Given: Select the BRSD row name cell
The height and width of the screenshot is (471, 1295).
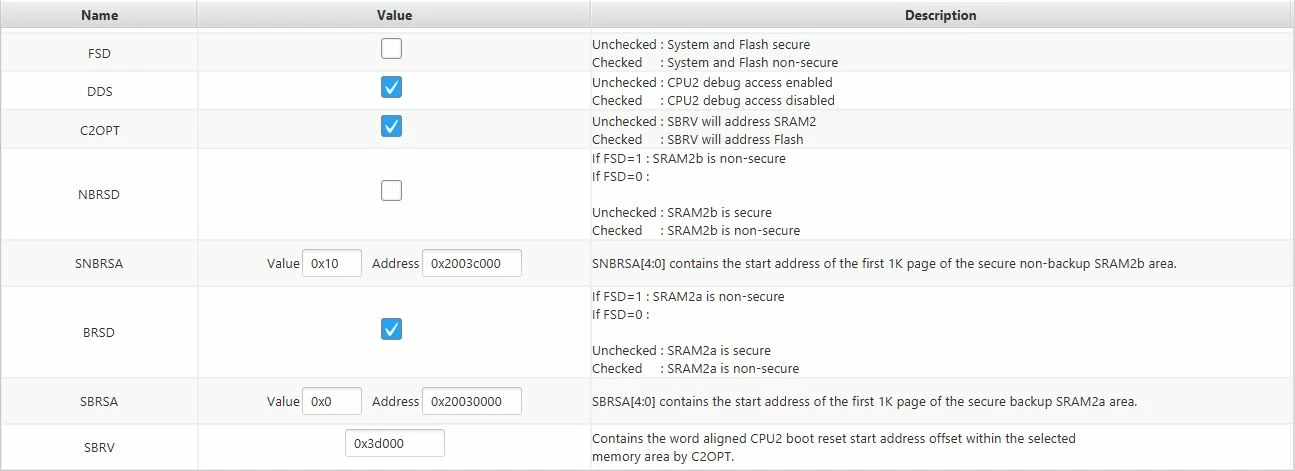Looking at the screenshot, I should coord(99,333).
